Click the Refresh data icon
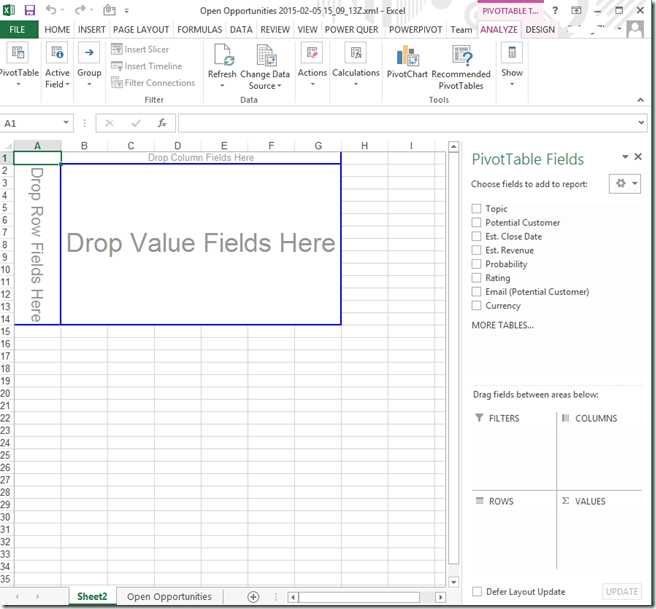Image resolution: width=656 pixels, height=609 pixels. pyautogui.click(x=223, y=55)
